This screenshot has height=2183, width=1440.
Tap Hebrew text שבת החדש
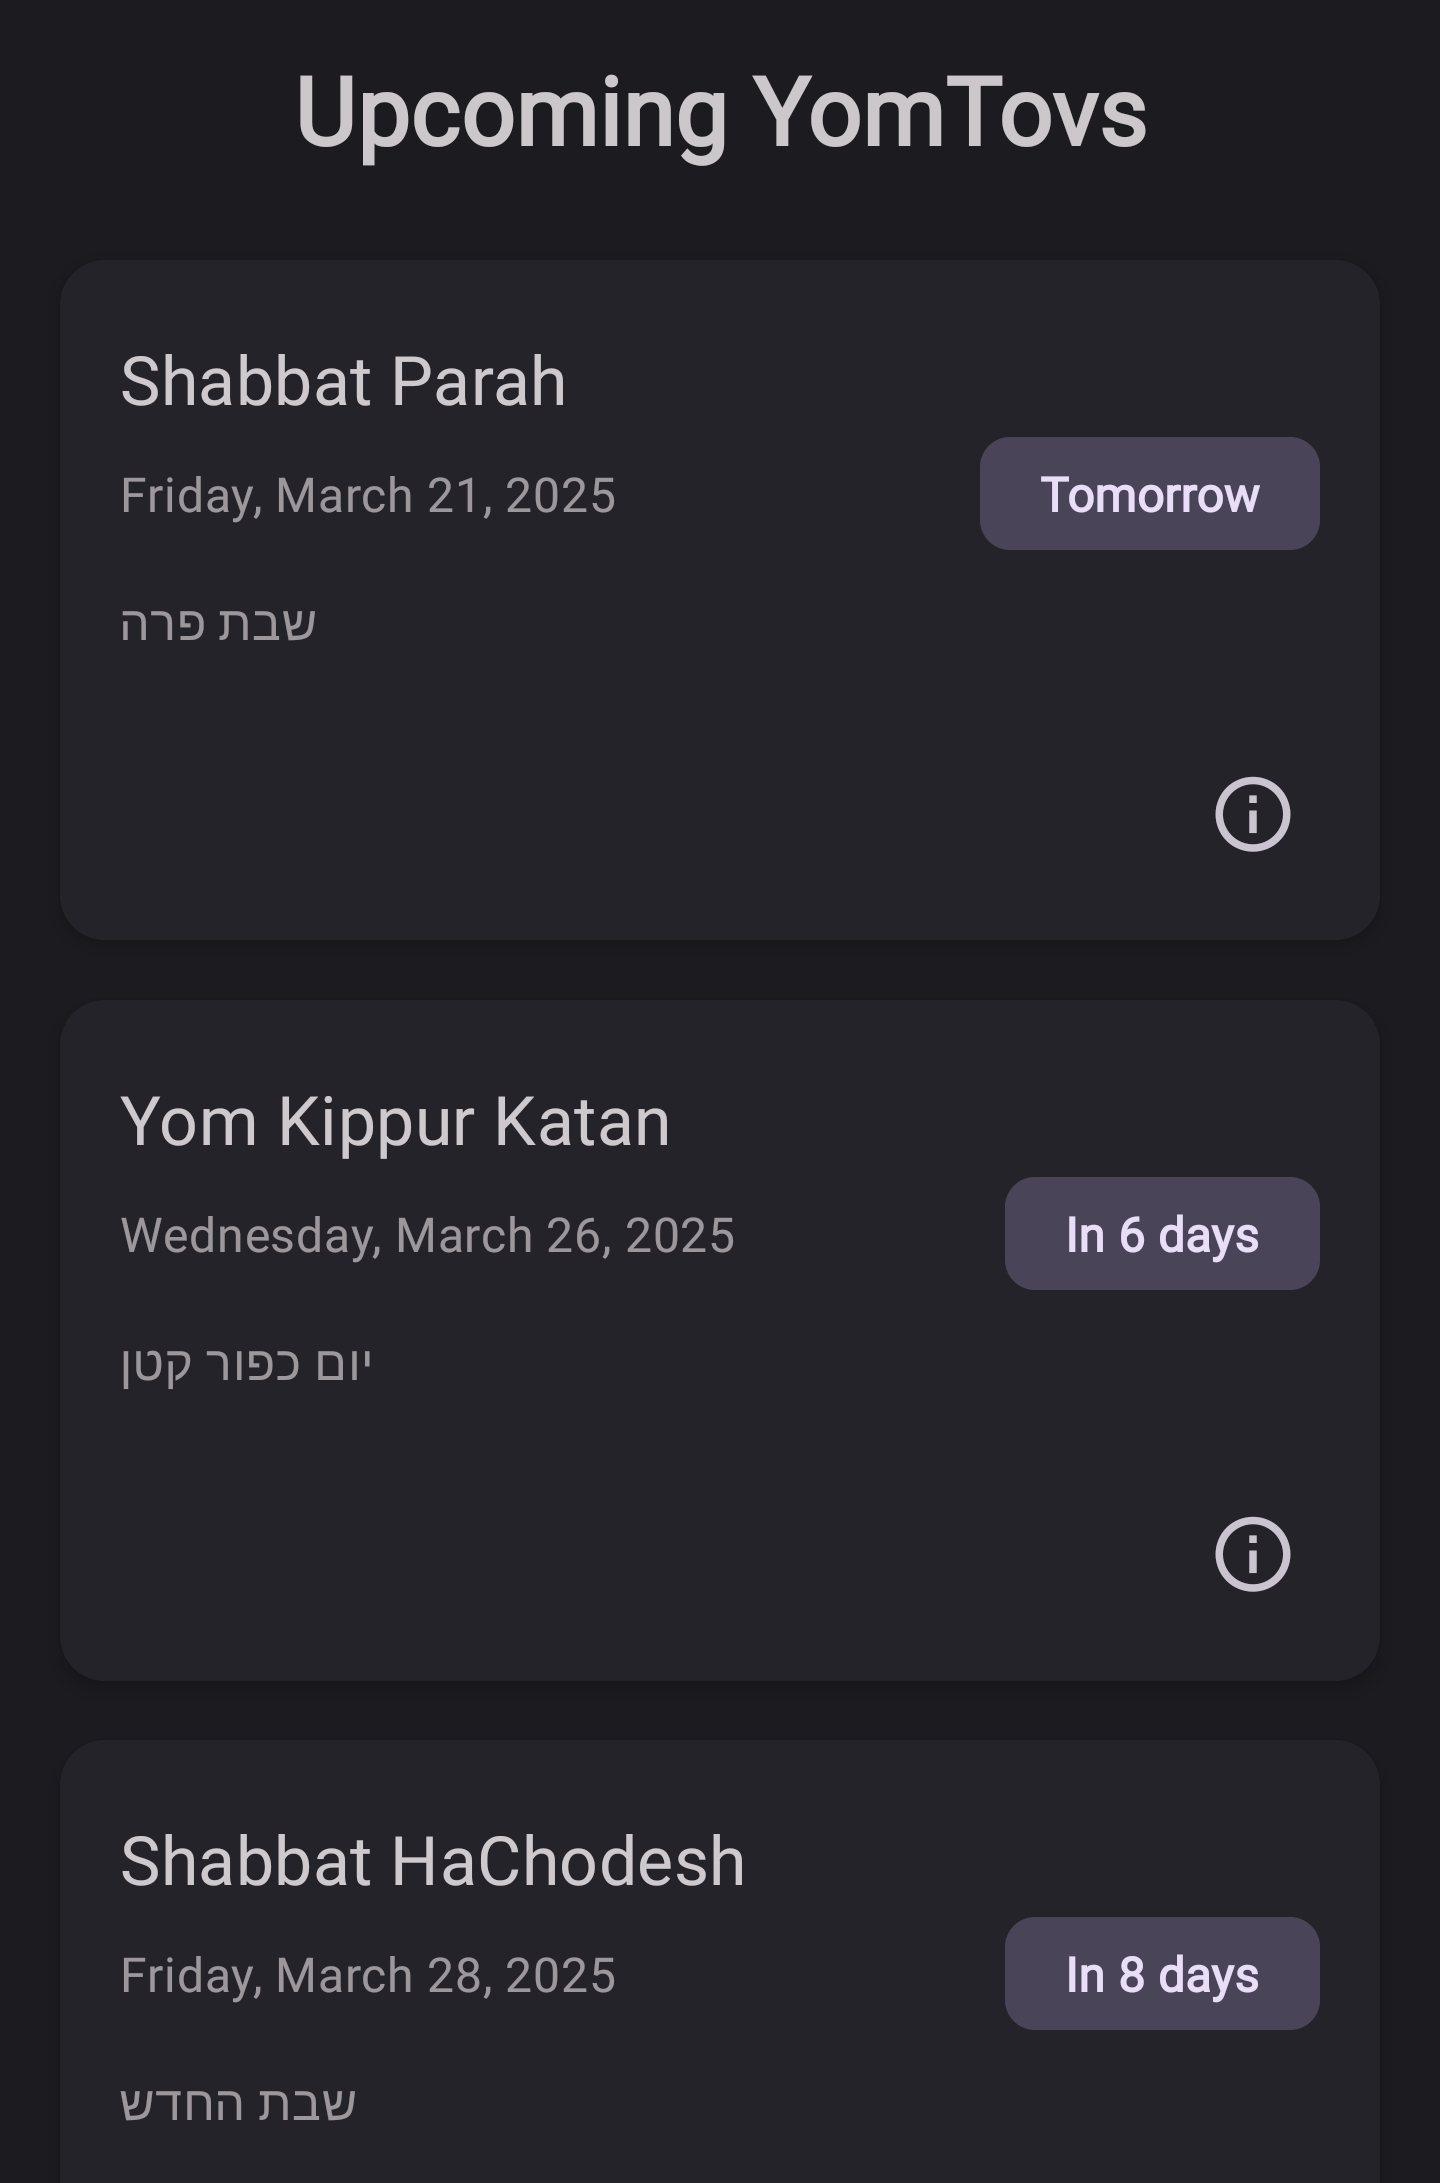tap(238, 2104)
